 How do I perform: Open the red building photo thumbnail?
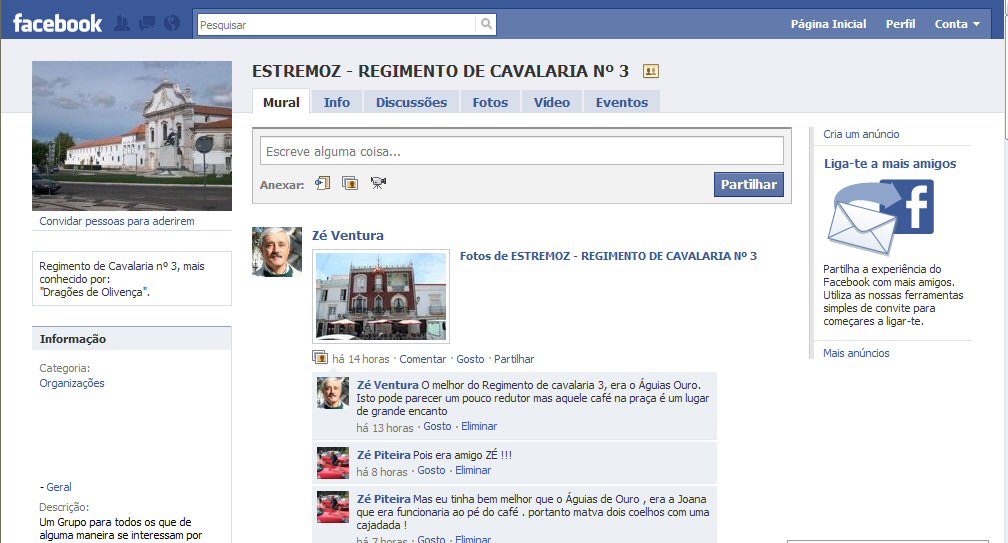click(x=381, y=296)
